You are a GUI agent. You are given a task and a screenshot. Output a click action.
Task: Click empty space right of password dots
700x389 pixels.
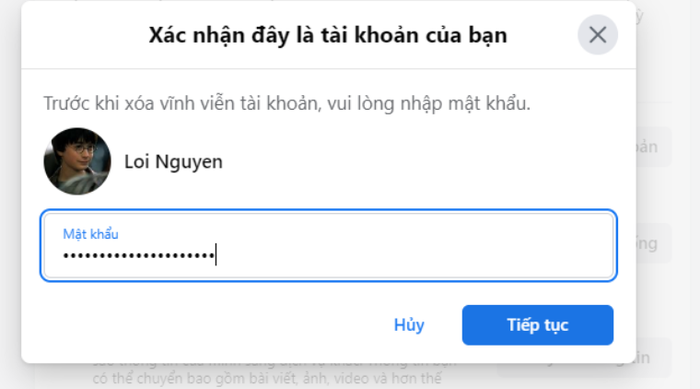point(415,255)
